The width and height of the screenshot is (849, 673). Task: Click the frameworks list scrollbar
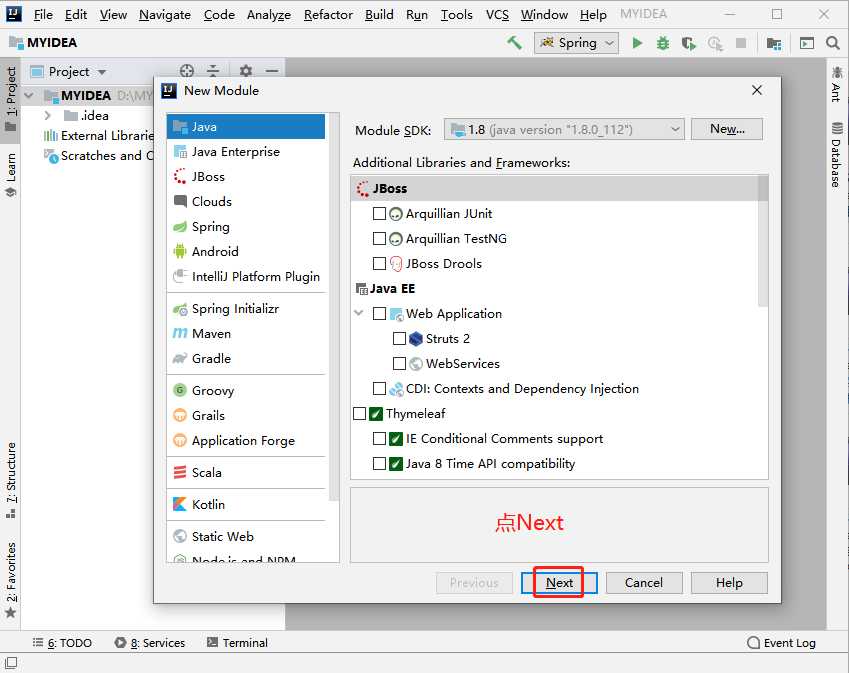763,241
